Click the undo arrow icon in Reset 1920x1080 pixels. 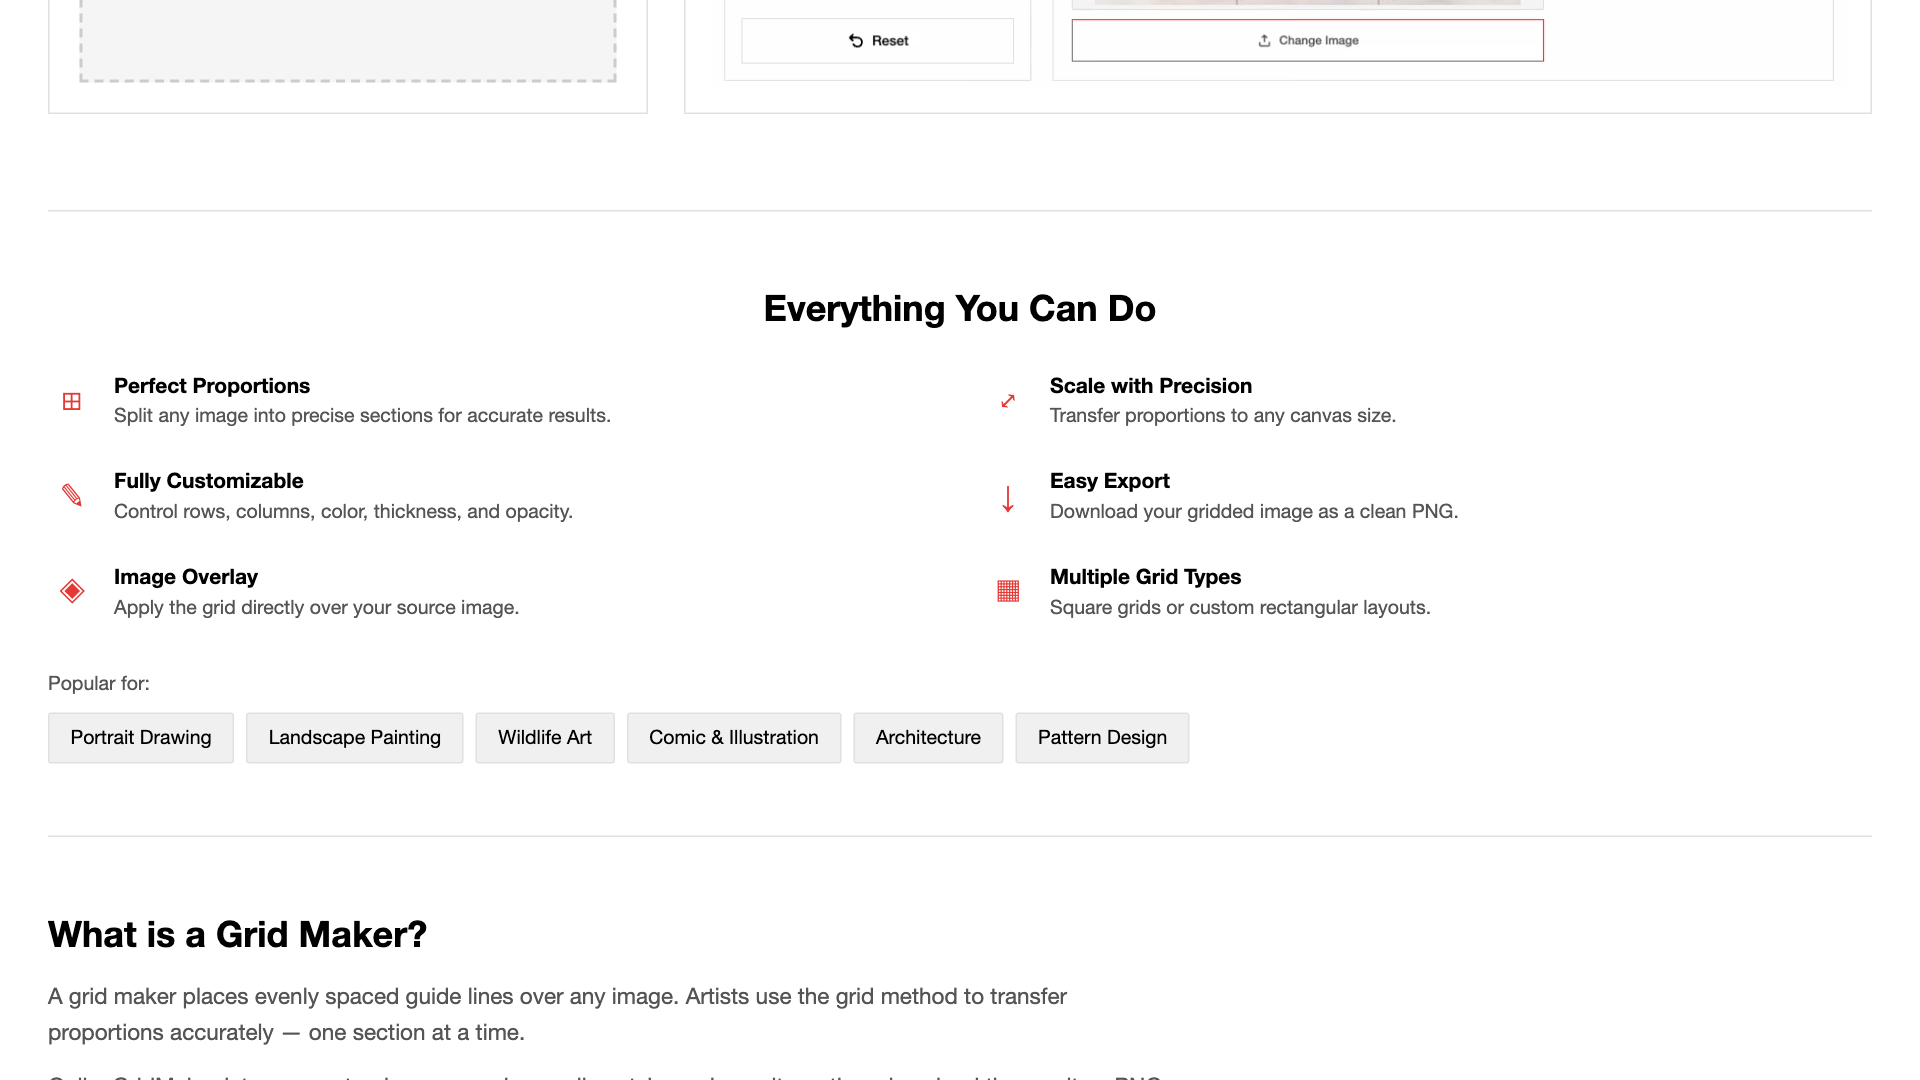(x=856, y=41)
